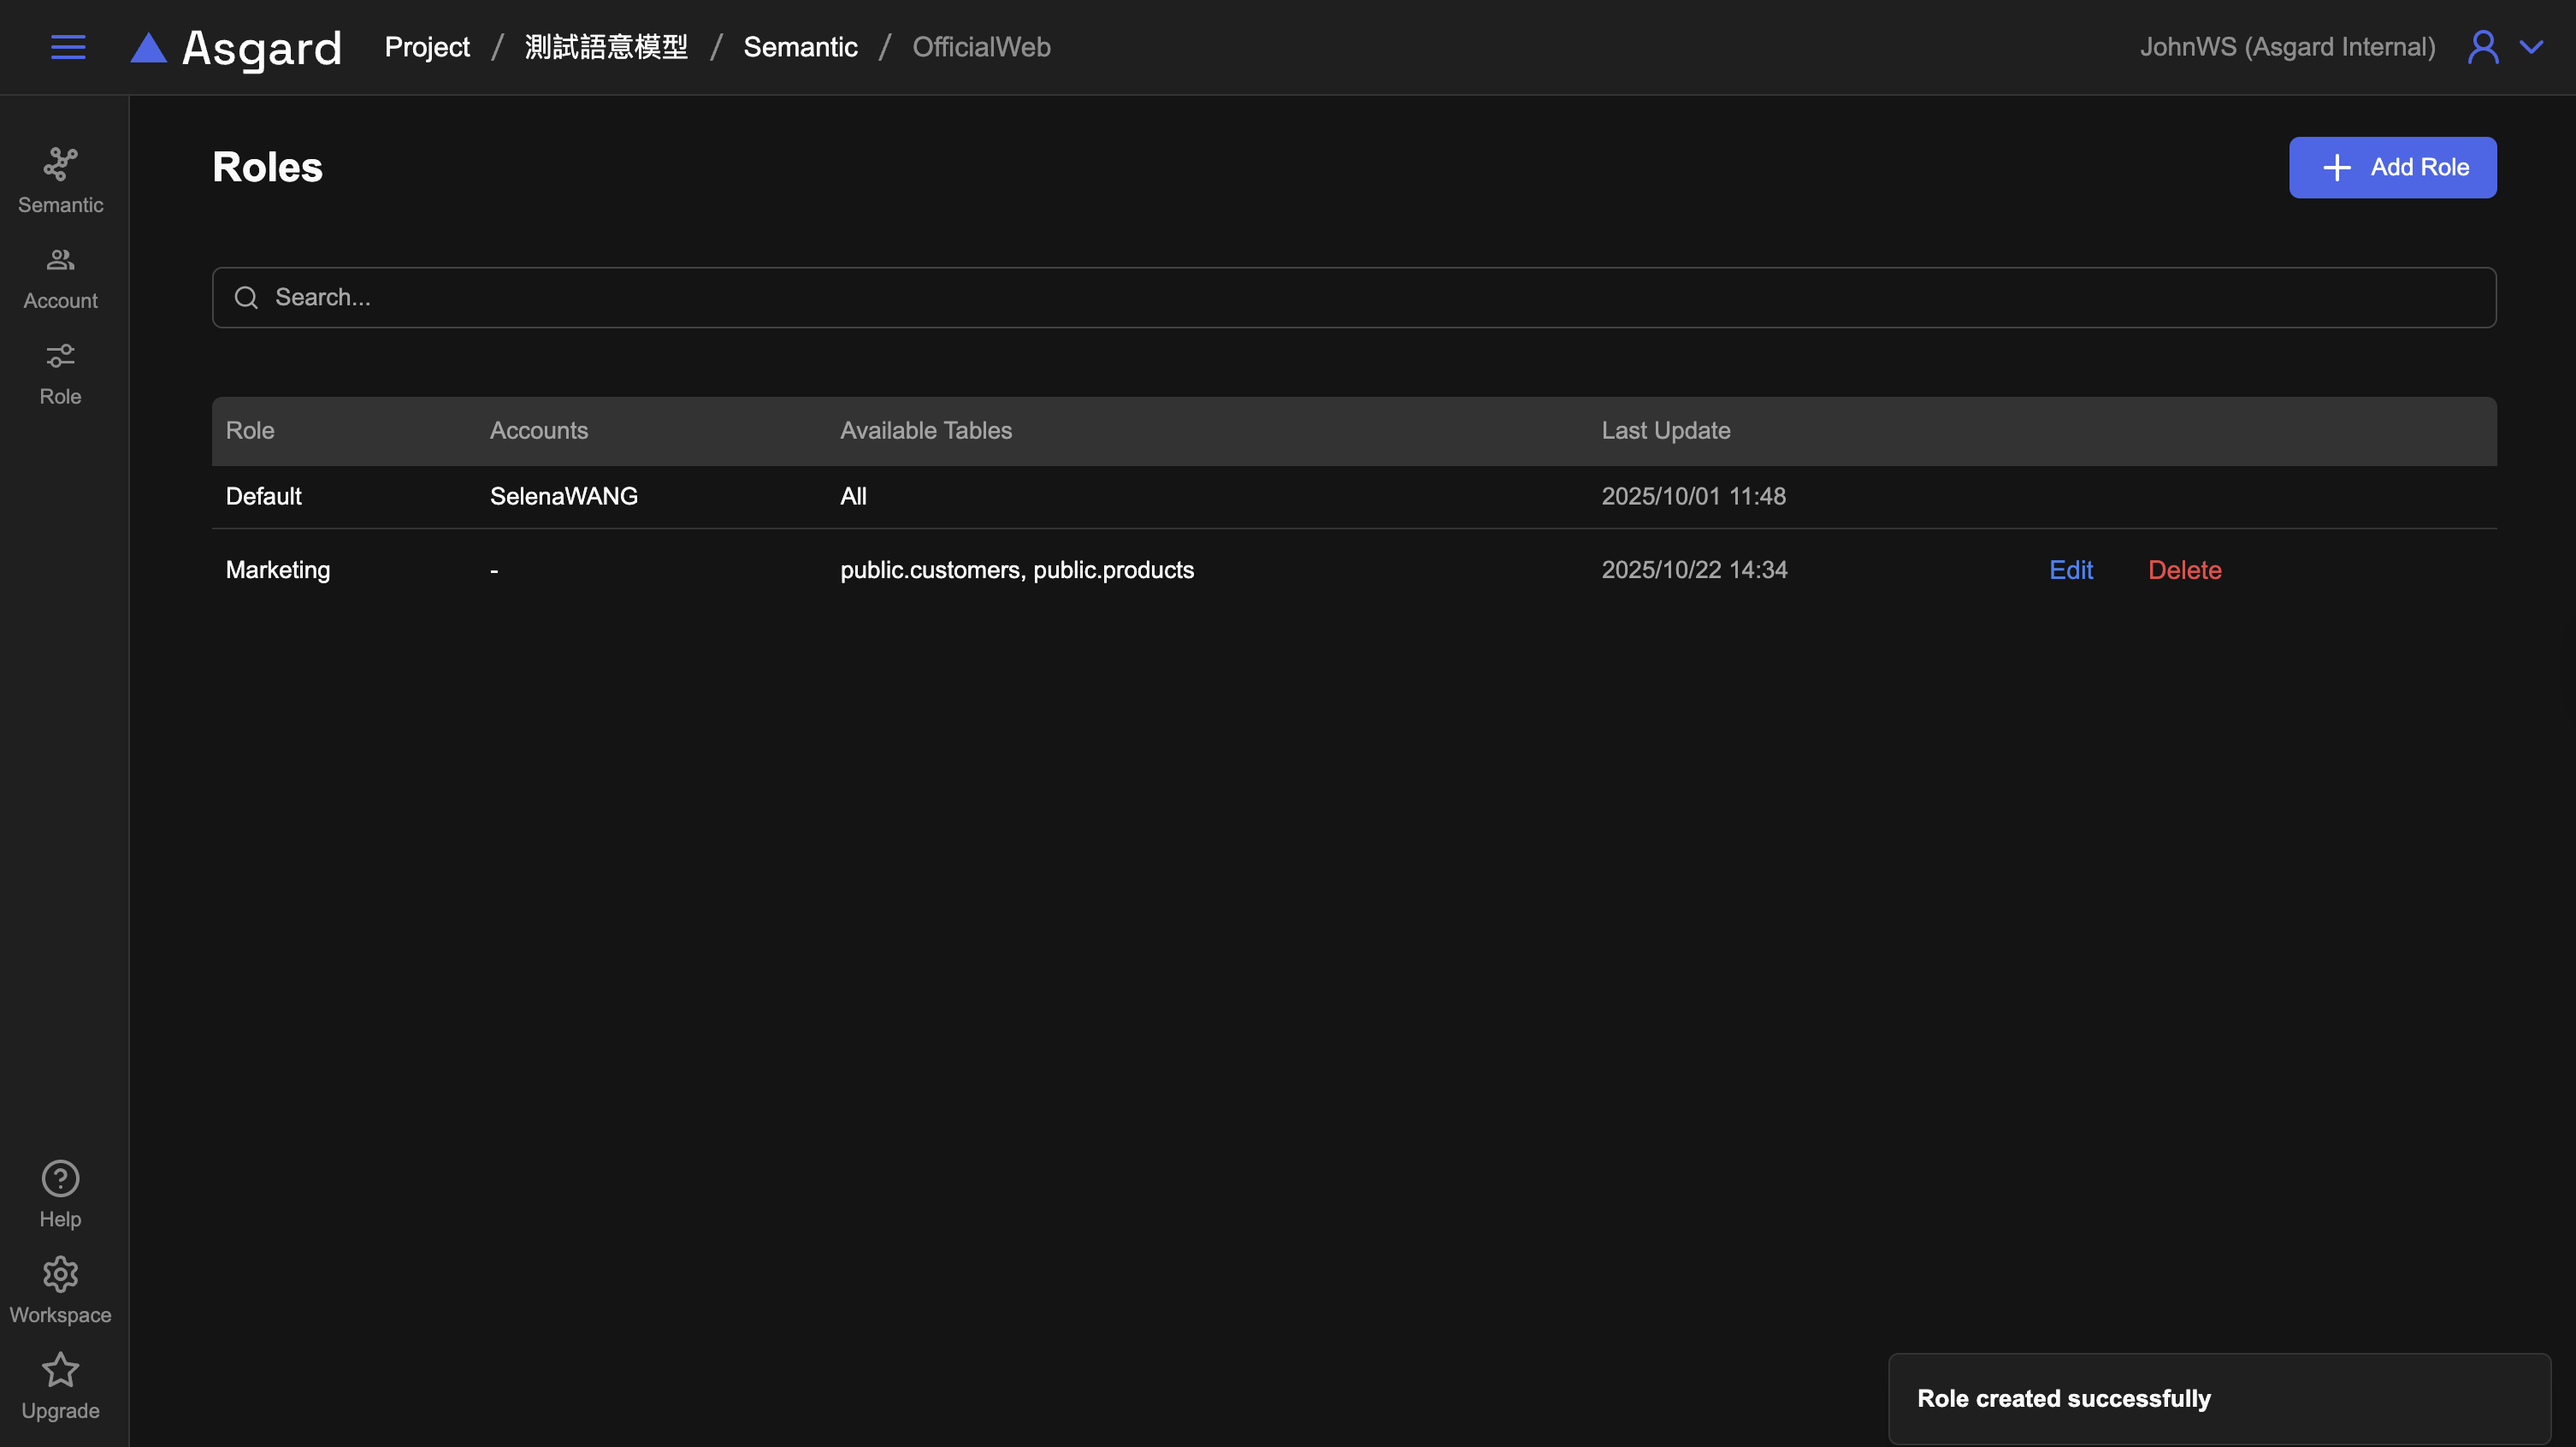
Task: Click the Project breadcrumb
Action: [427, 47]
